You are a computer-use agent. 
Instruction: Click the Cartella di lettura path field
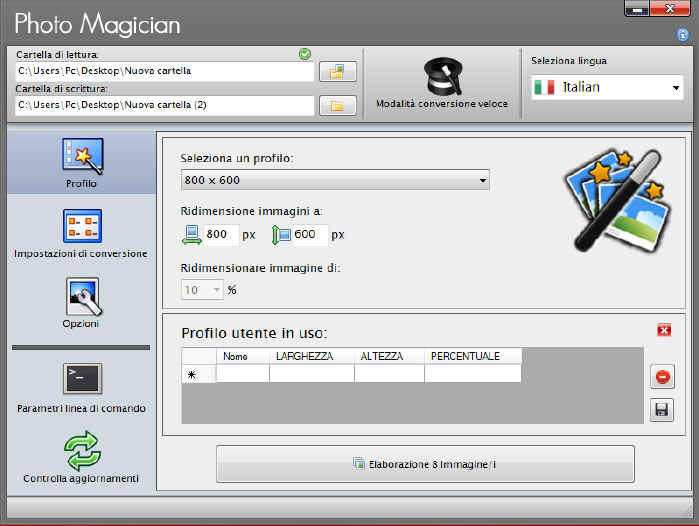(164, 71)
